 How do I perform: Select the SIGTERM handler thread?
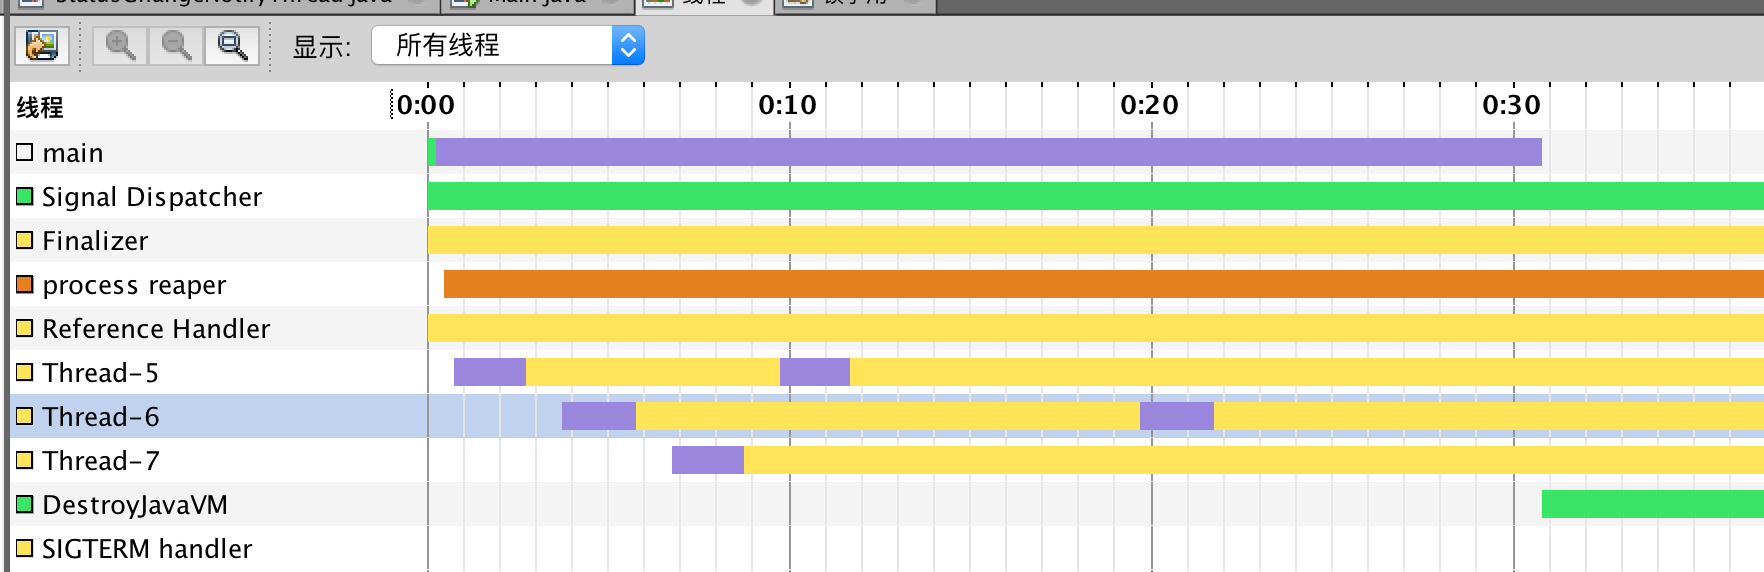click(x=147, y=548)
